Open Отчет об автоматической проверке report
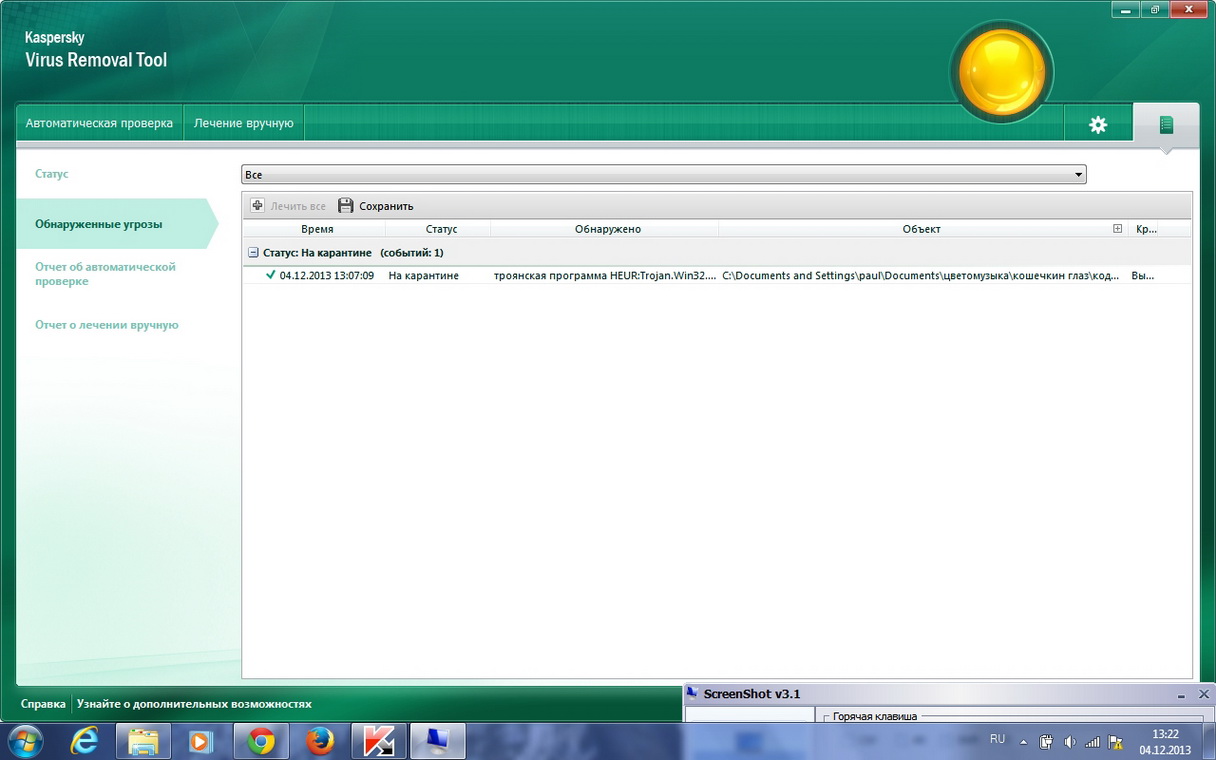 (105, 274)
